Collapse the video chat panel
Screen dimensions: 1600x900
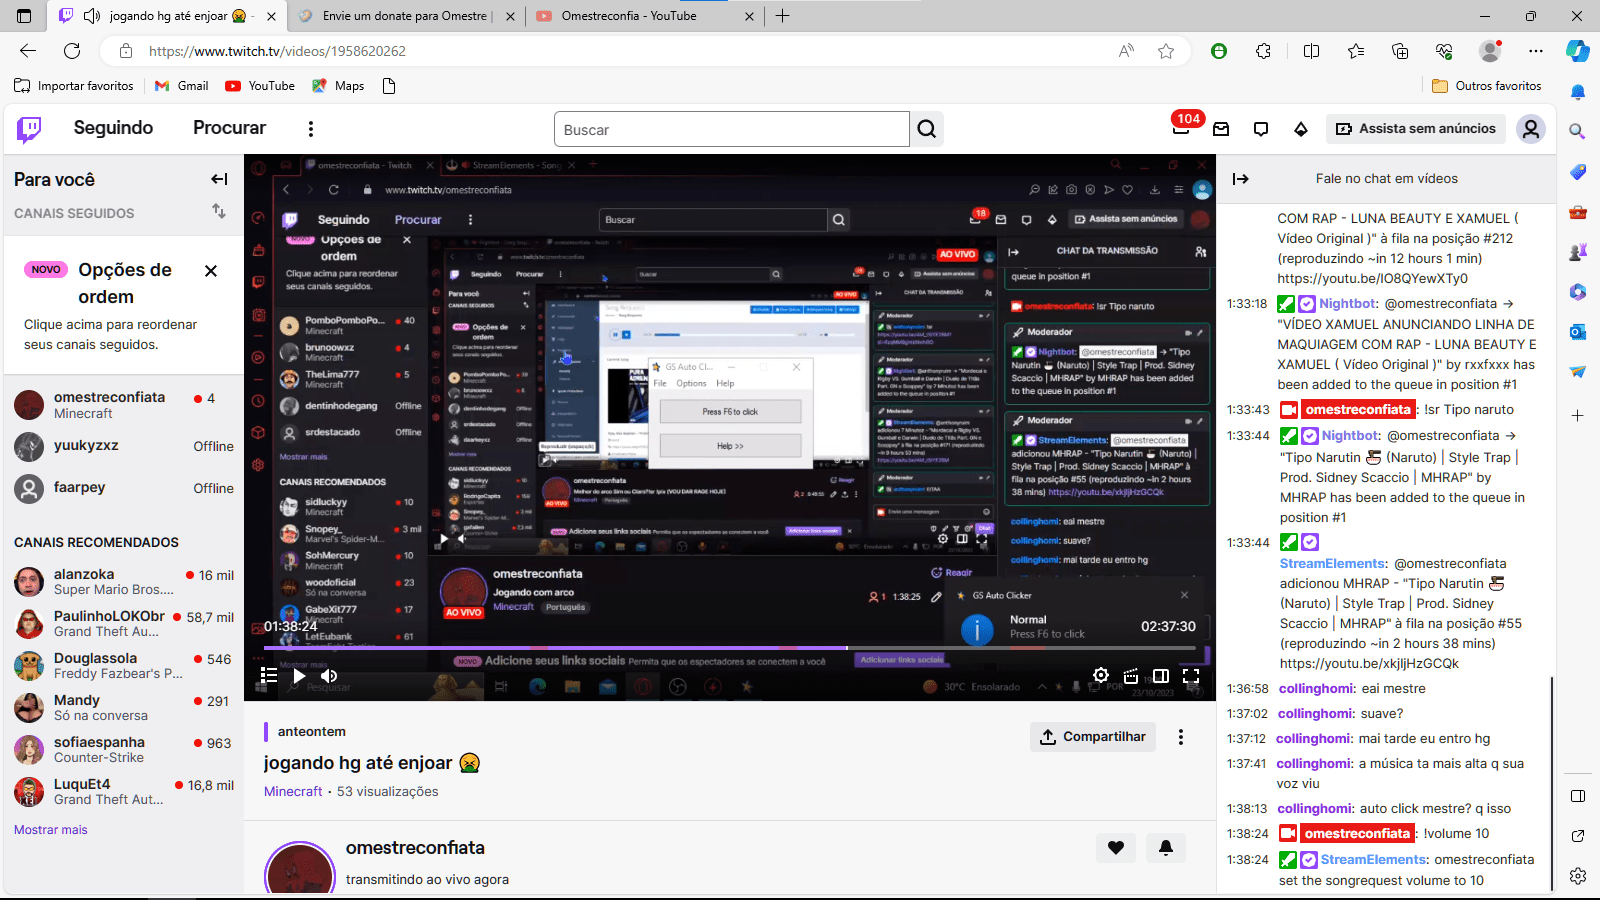[x=1241, y=179]
